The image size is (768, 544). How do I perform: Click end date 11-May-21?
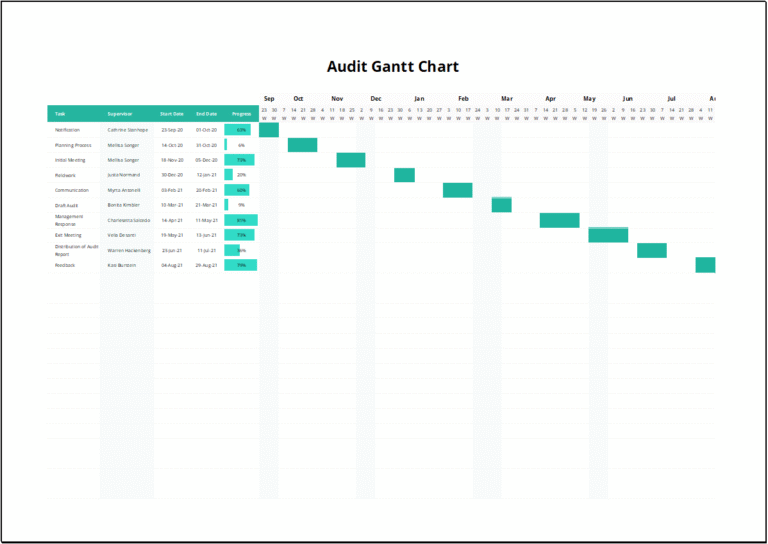click(x=206, y=220)
